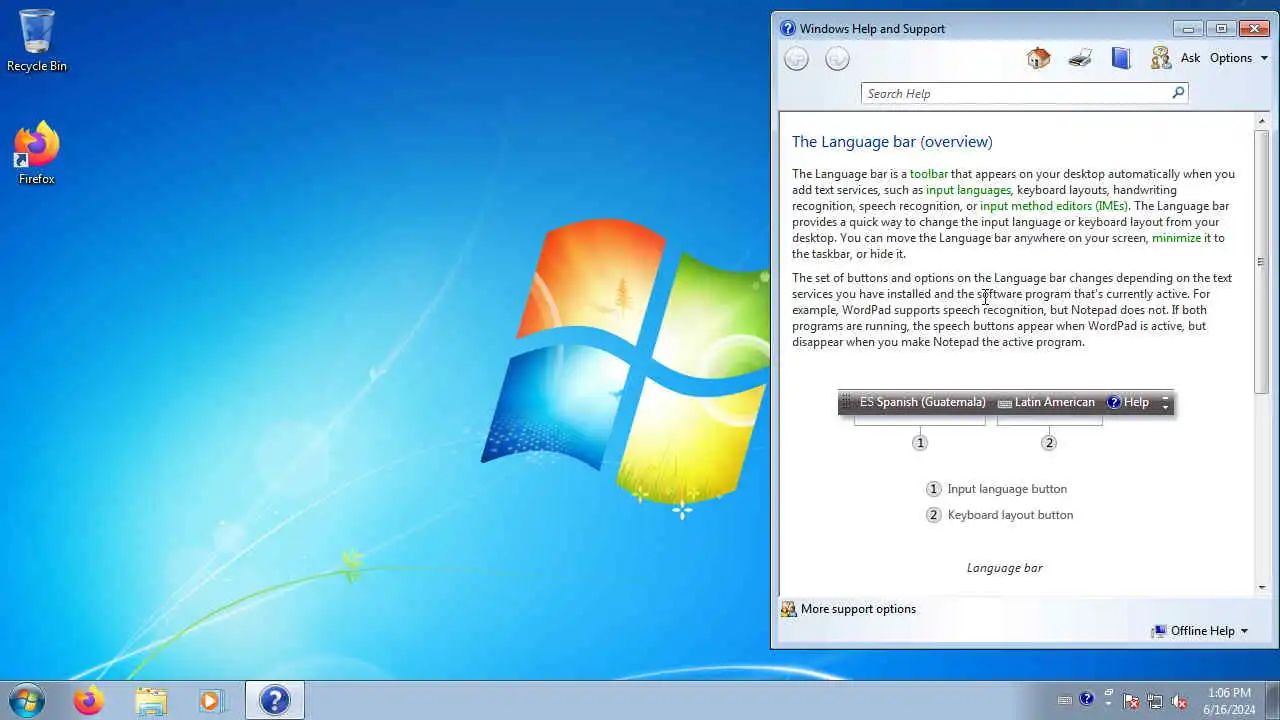Click Show desktop button at taskbar edge

1273,701
